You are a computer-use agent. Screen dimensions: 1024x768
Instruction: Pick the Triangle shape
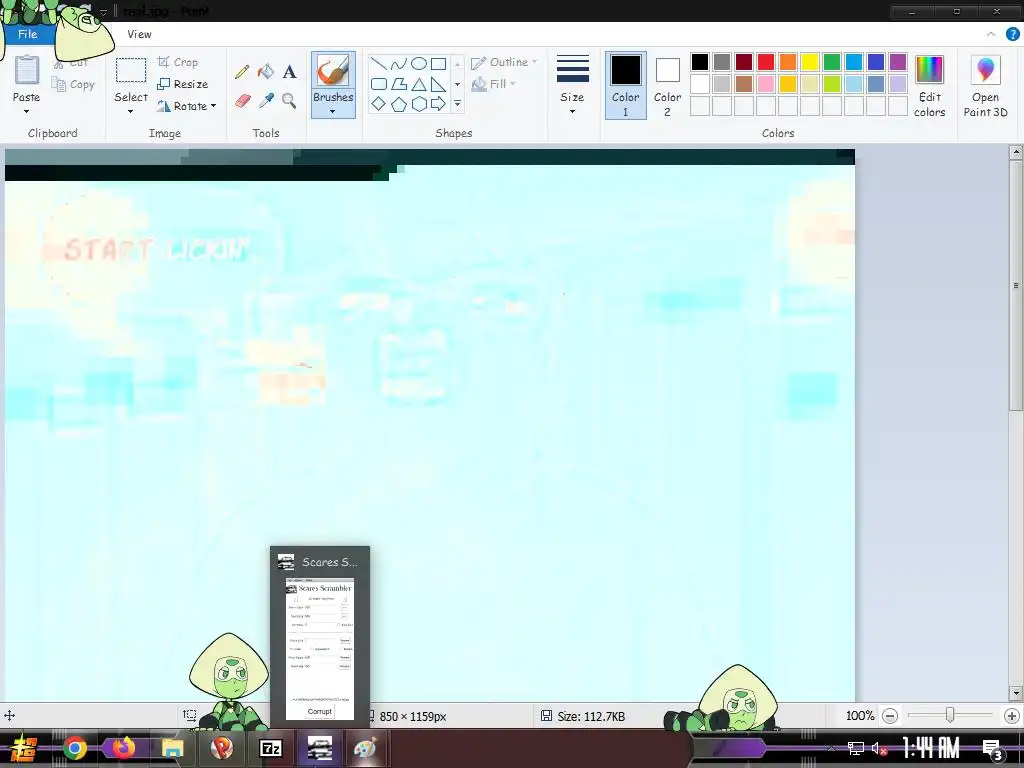[419, 84]
